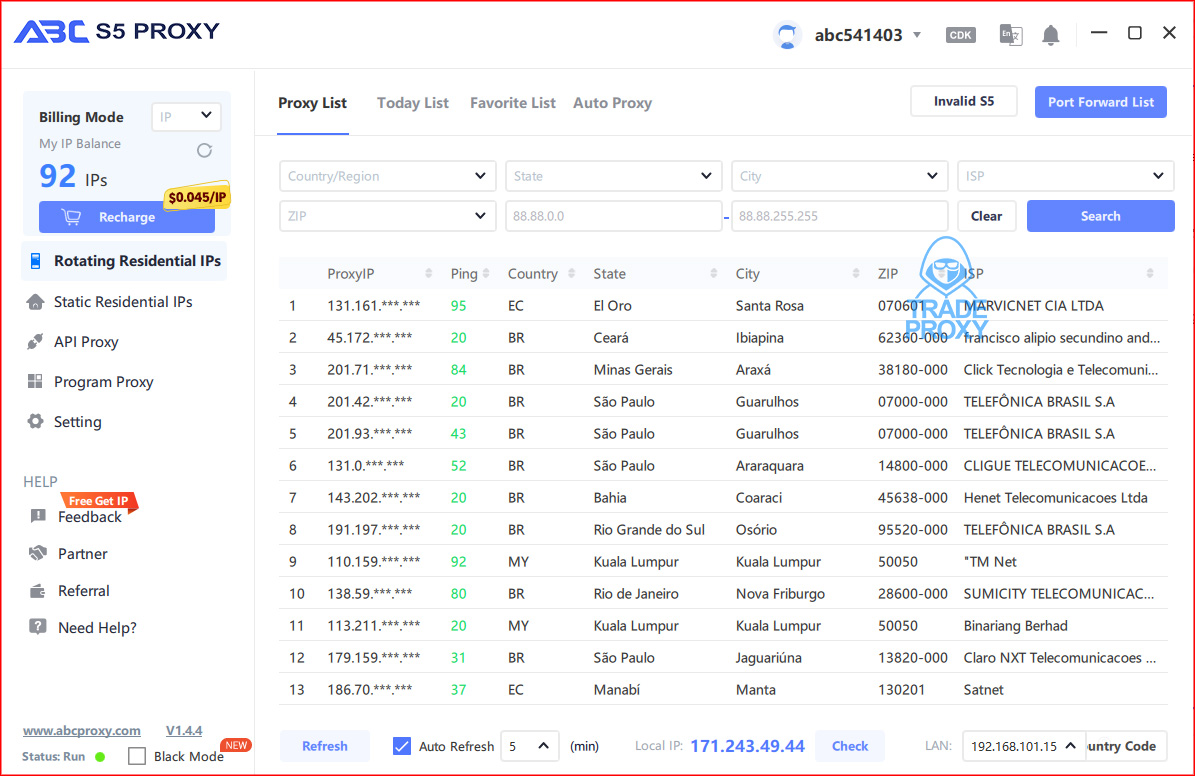Click the start IP range field 88.88.0.0
This screenshot has width=1195, height=776.
pos(614,216)
